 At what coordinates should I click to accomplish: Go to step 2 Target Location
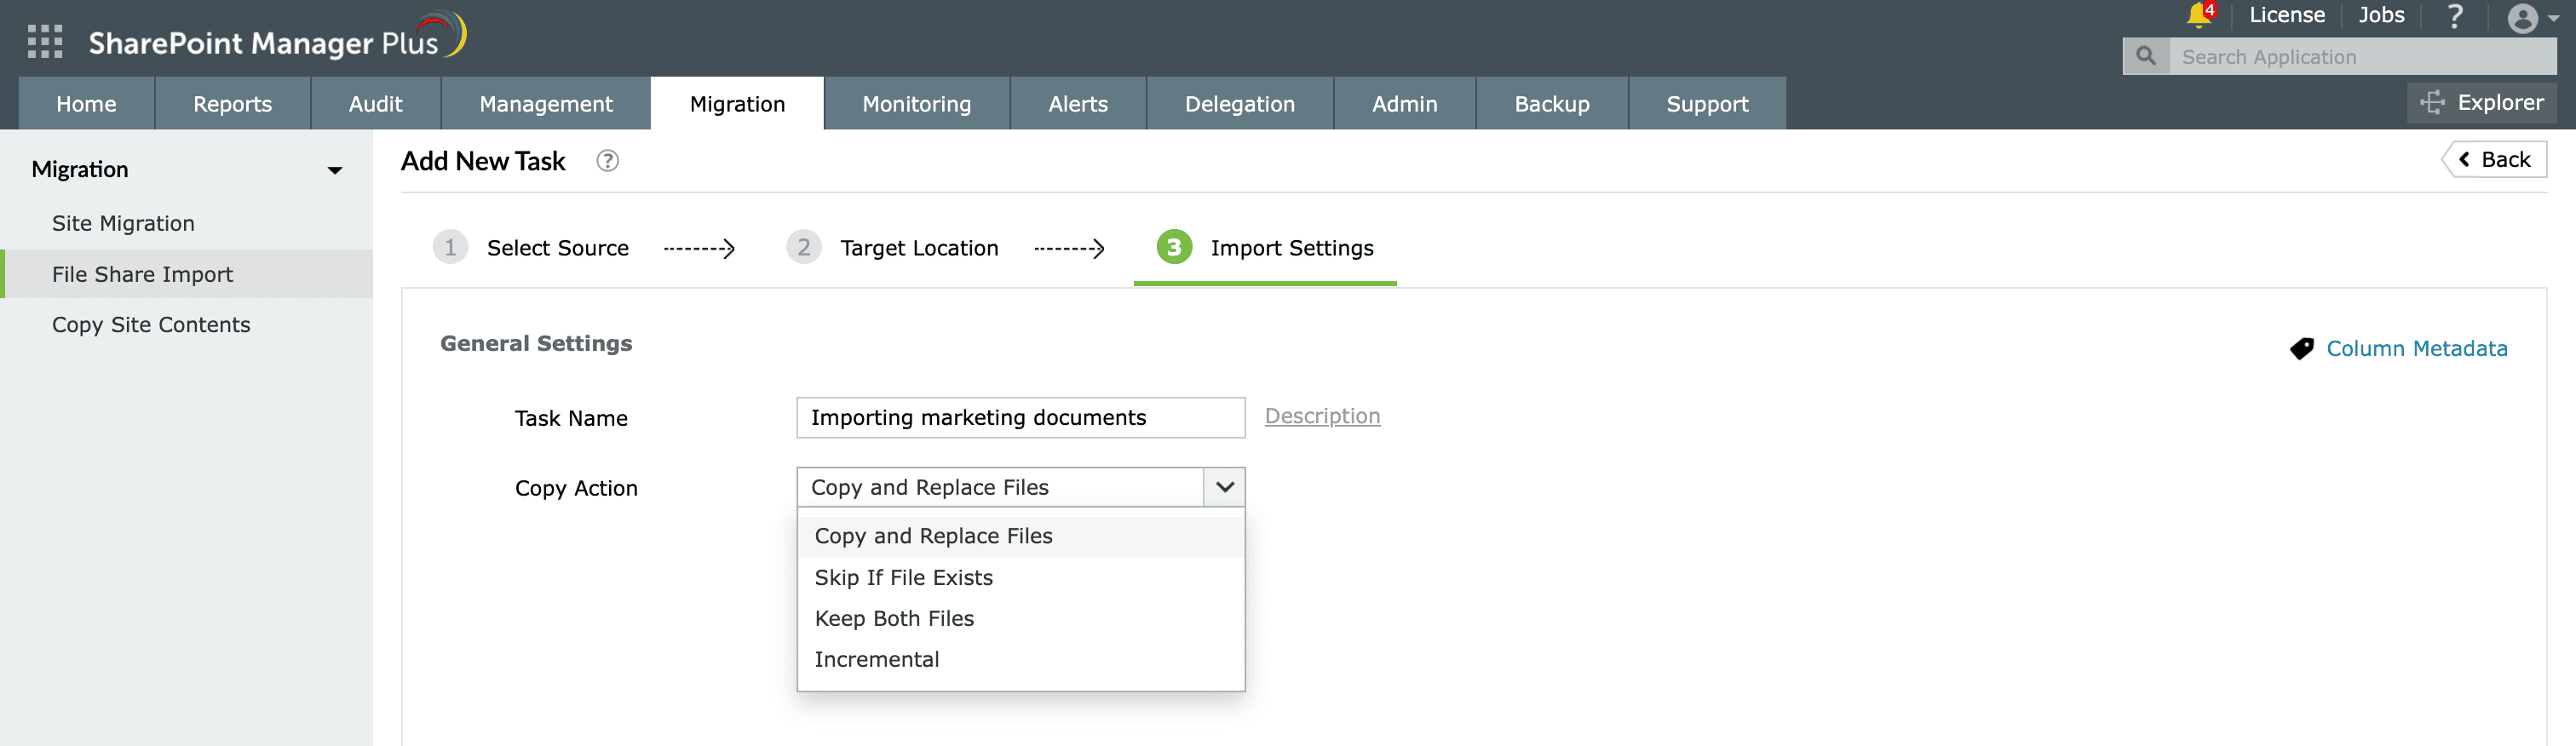pos(892,247)
